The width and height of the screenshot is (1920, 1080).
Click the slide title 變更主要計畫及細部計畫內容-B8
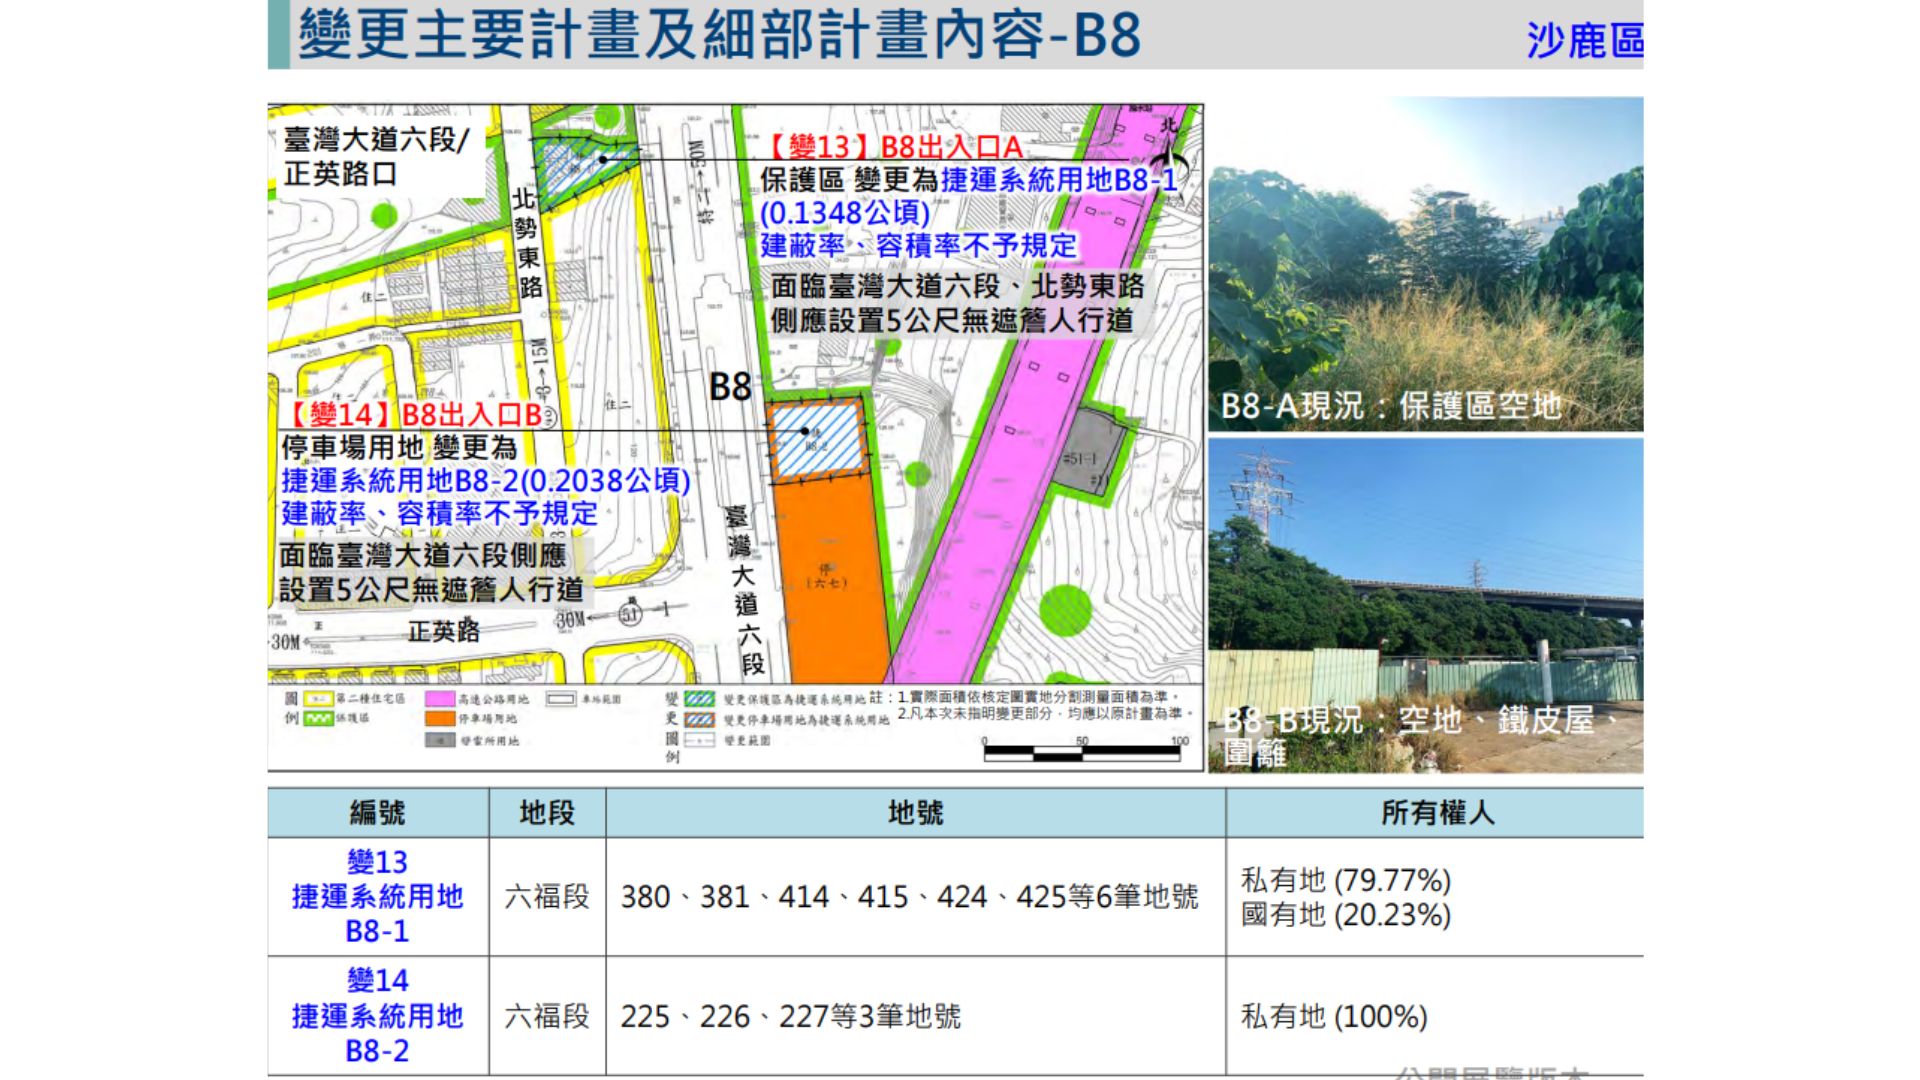click(x=719, y=35)
